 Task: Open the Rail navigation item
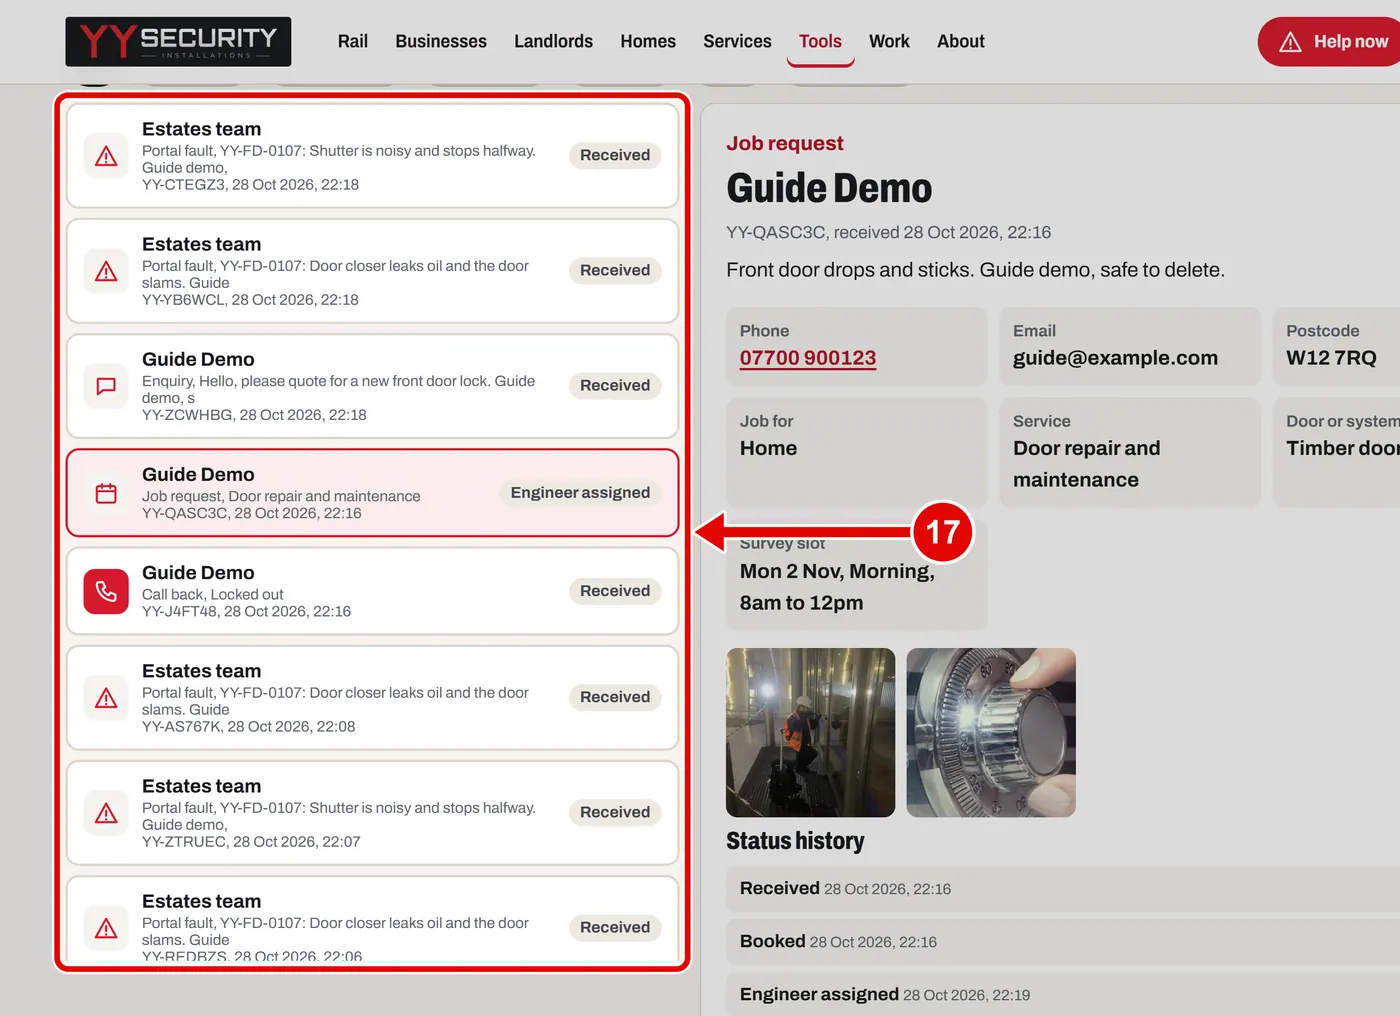(353, 41)
